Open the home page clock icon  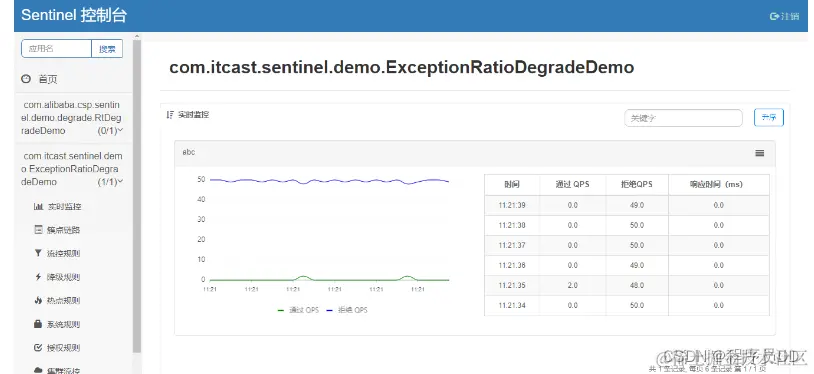26,79
